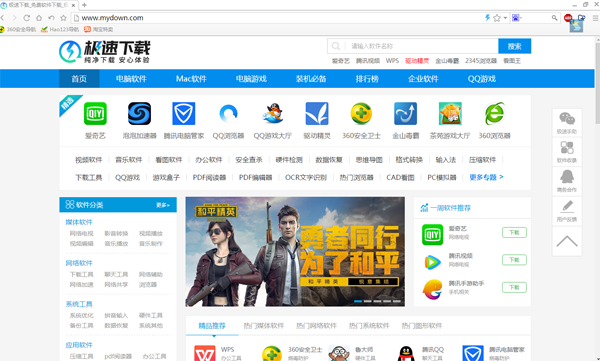The width and height of the screenshot is (600, 361).
Task: Click the Tencent PC Manager shield icon
Action: (x=184, y=114)
